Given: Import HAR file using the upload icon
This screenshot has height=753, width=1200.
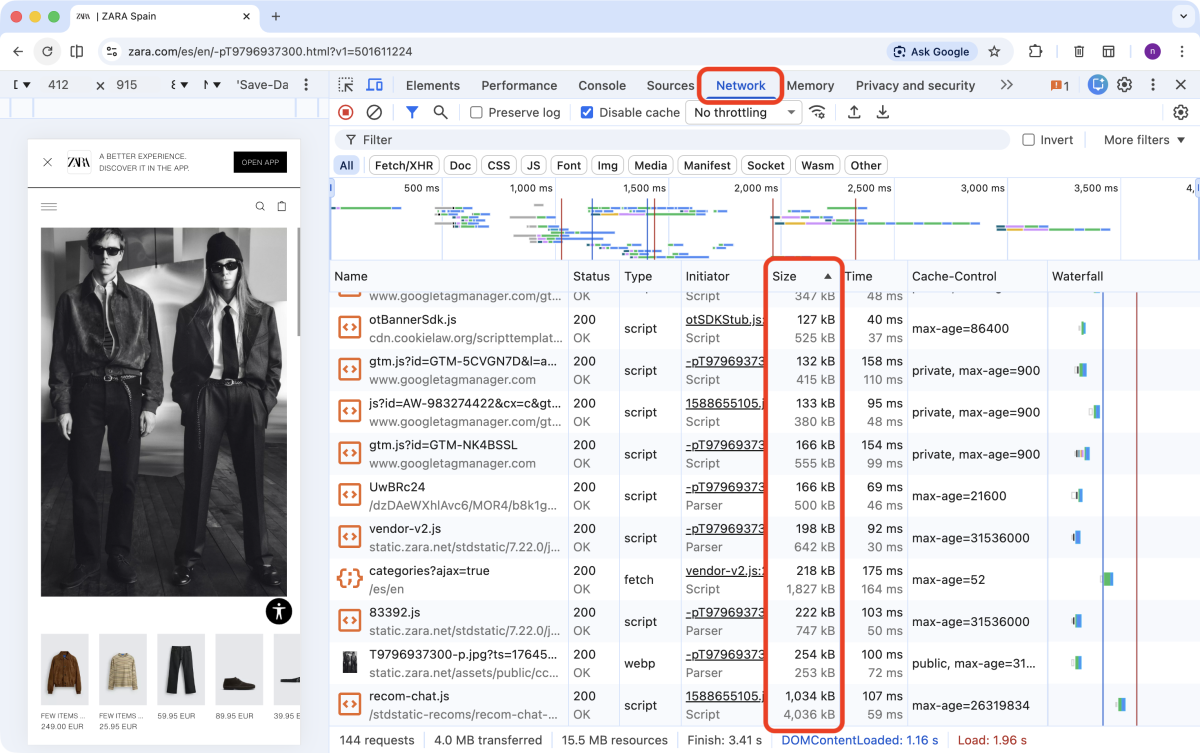Looking at the screenshot, I should click(x=853, y=112).
